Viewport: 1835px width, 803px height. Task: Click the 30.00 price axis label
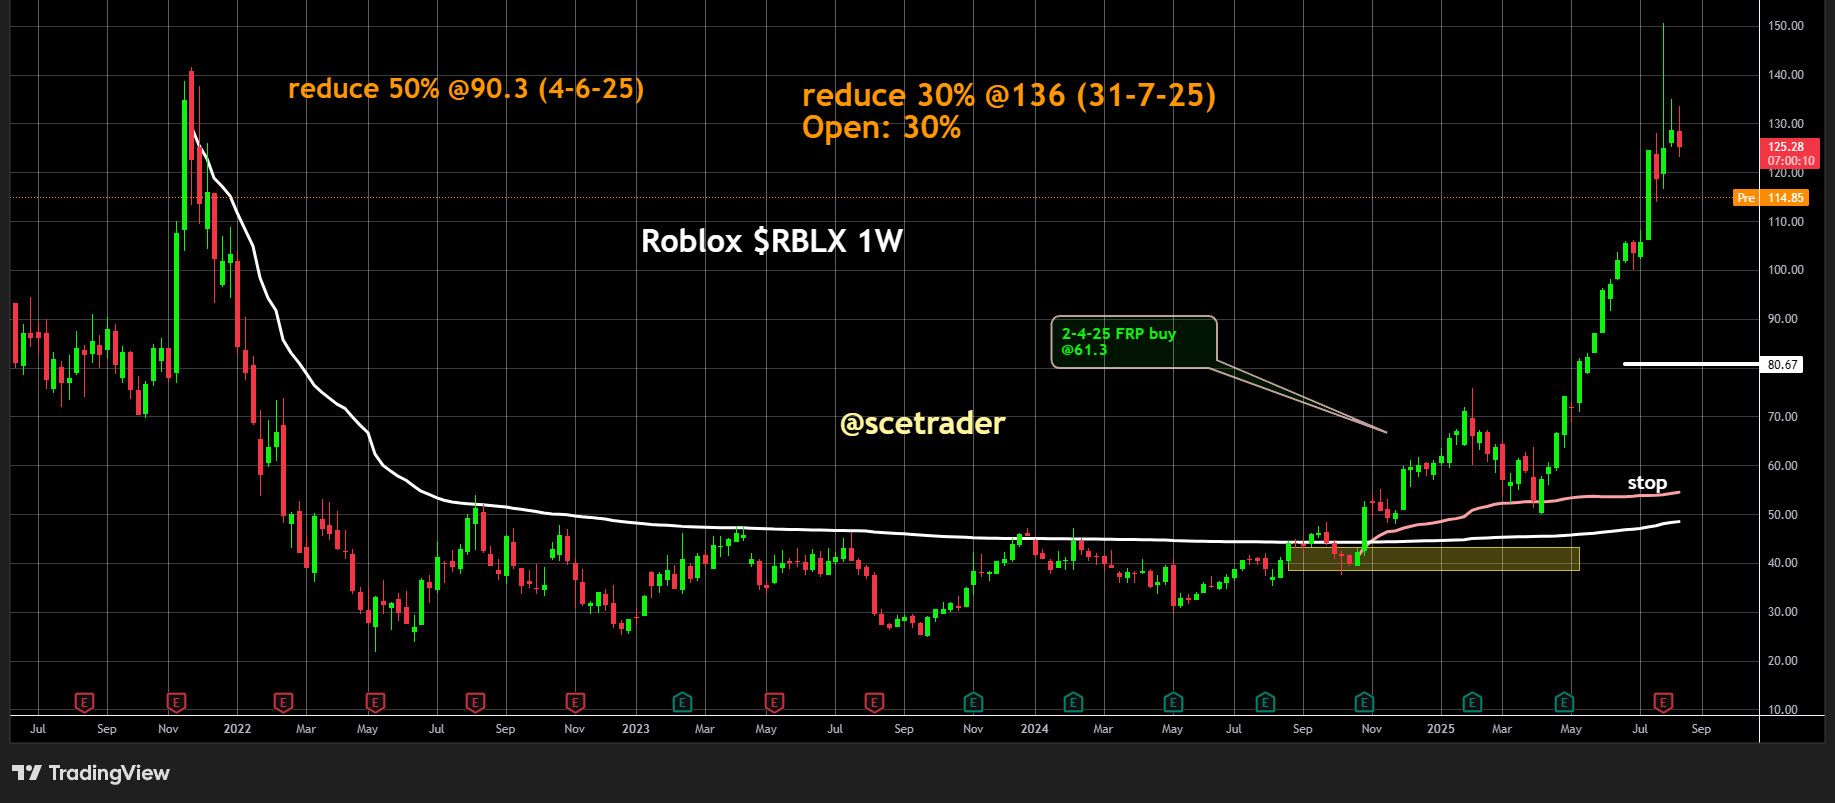1783,612
